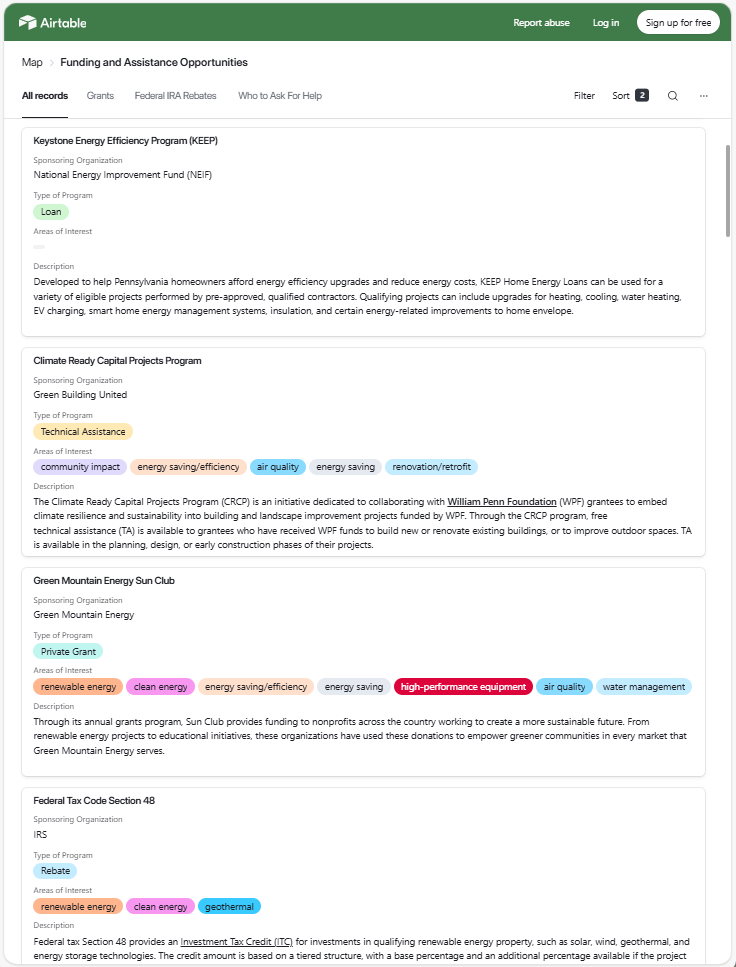
Task: Open the Filter options
Action: pyautogui.click(x=584, y=96)
